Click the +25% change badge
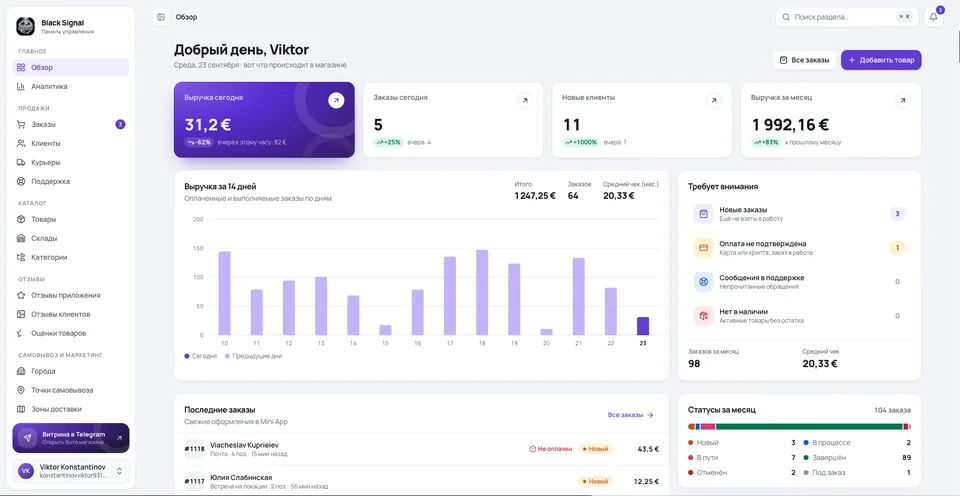 389,142
